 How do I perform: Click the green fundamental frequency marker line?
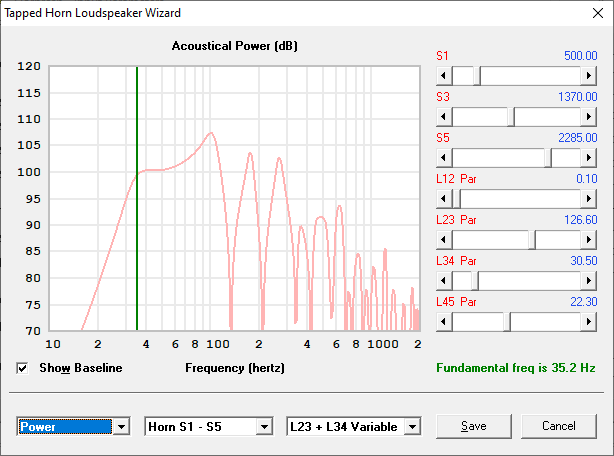pyautogui.click(x=137, y=198)
